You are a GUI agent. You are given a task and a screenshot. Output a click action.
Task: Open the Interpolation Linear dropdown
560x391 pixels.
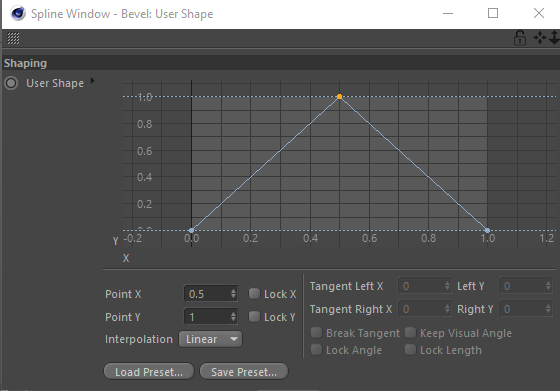pyautogui.click(x=210, y=339)
